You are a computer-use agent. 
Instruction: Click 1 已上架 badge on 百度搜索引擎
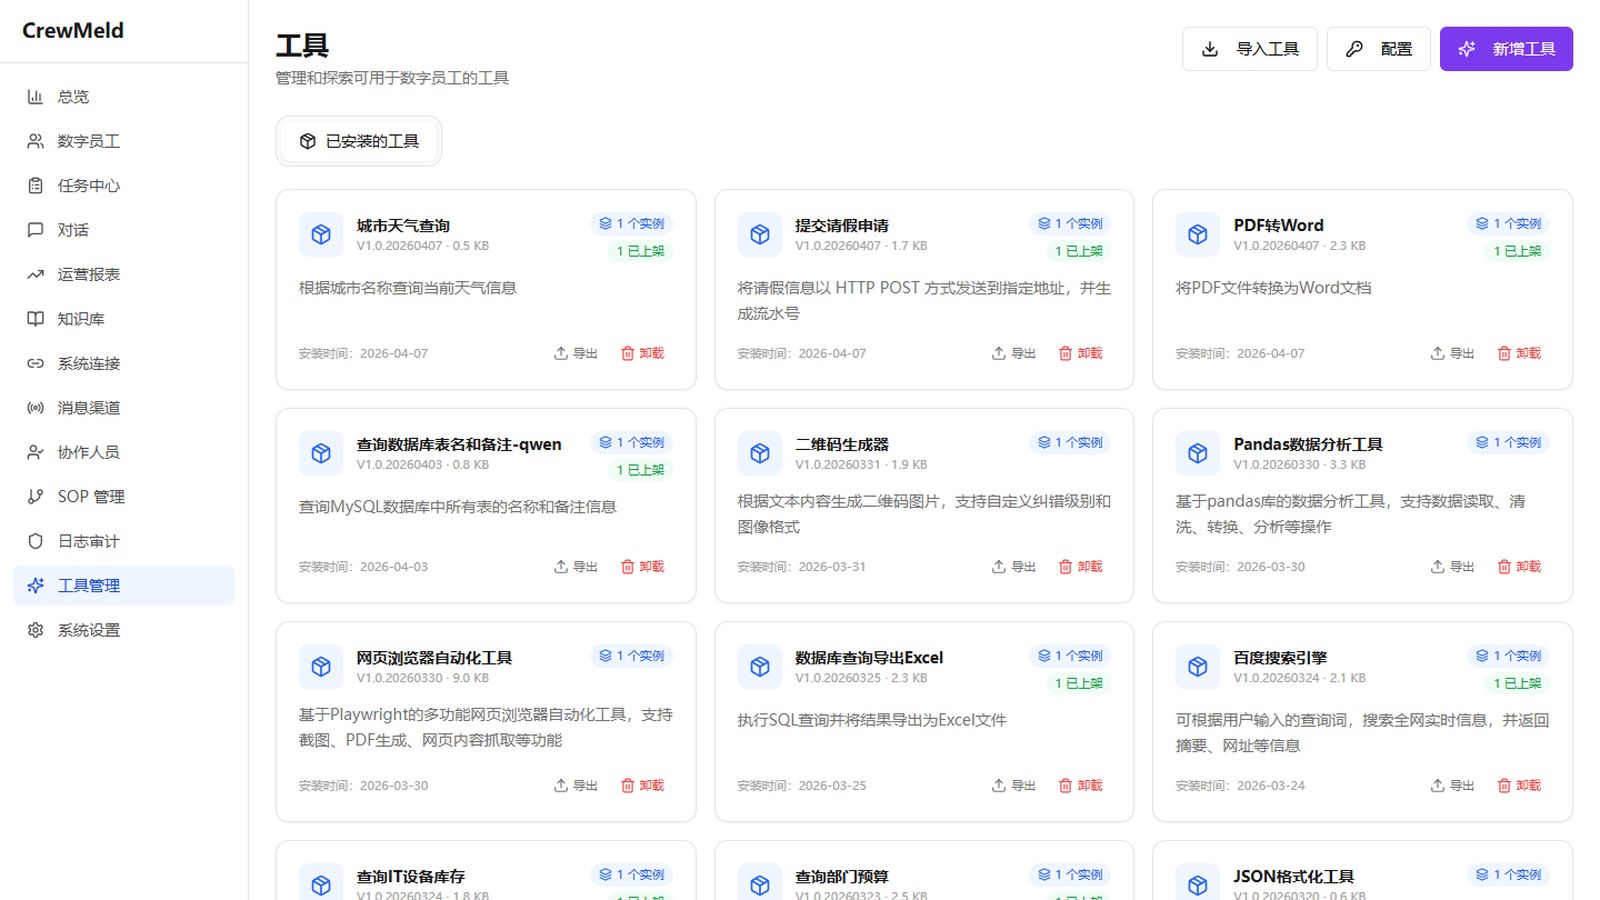1517,684
